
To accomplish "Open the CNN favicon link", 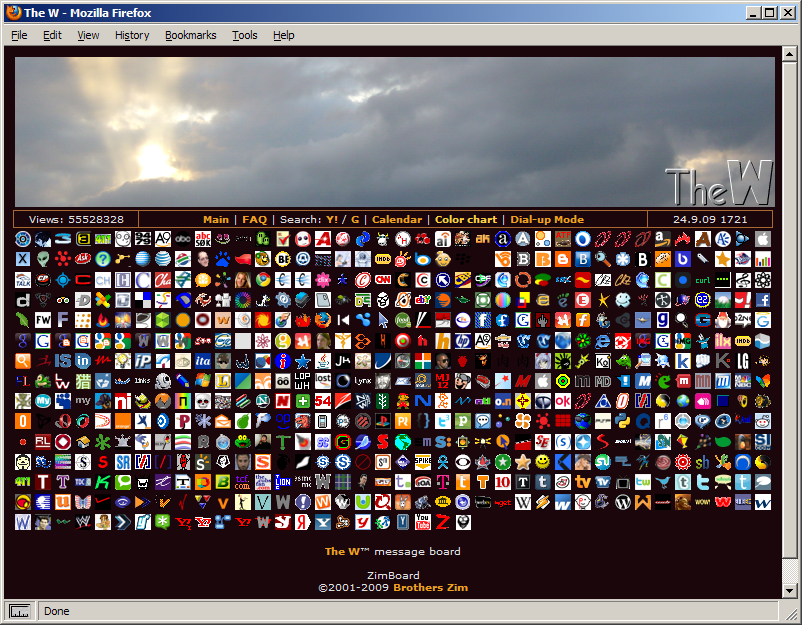I will (383, 280).
